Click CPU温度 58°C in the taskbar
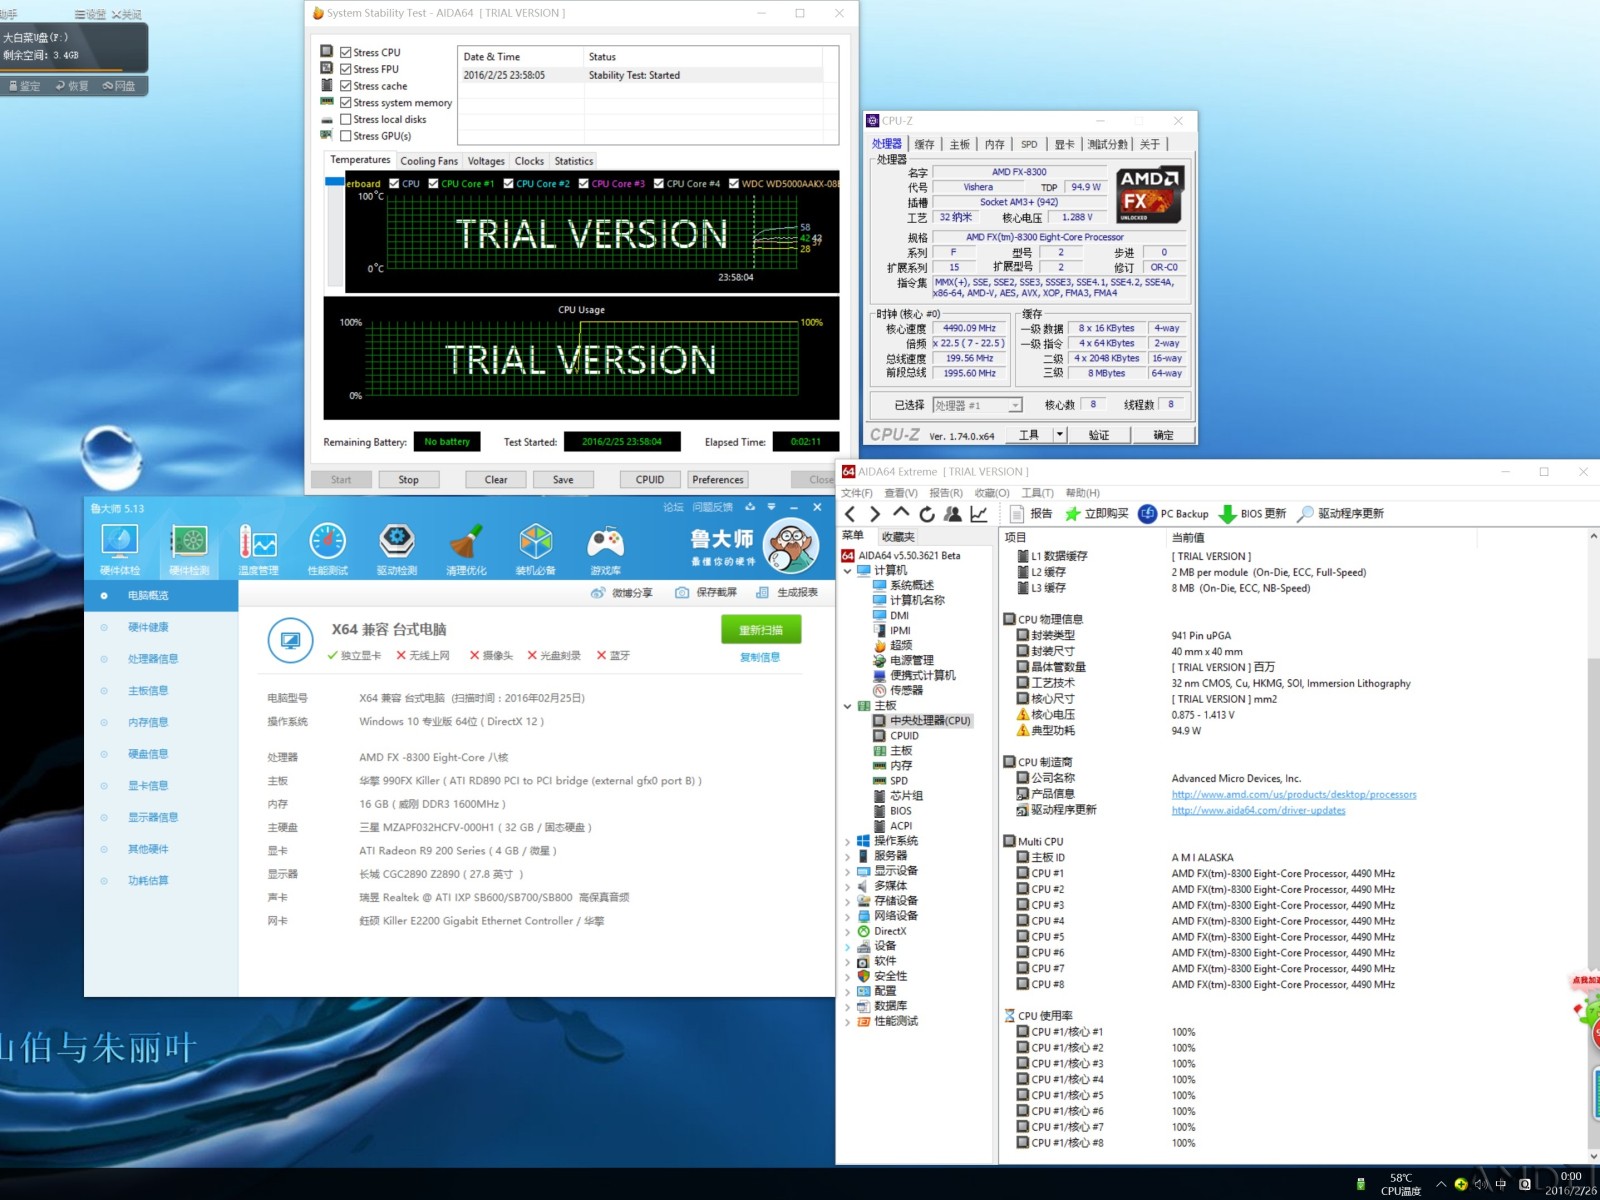 click(1400, 1184)
